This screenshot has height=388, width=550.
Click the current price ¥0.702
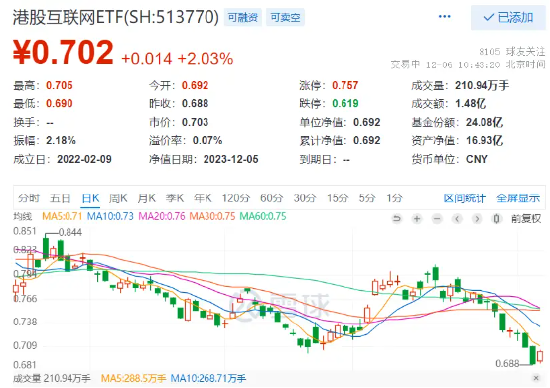coord(63,52)
